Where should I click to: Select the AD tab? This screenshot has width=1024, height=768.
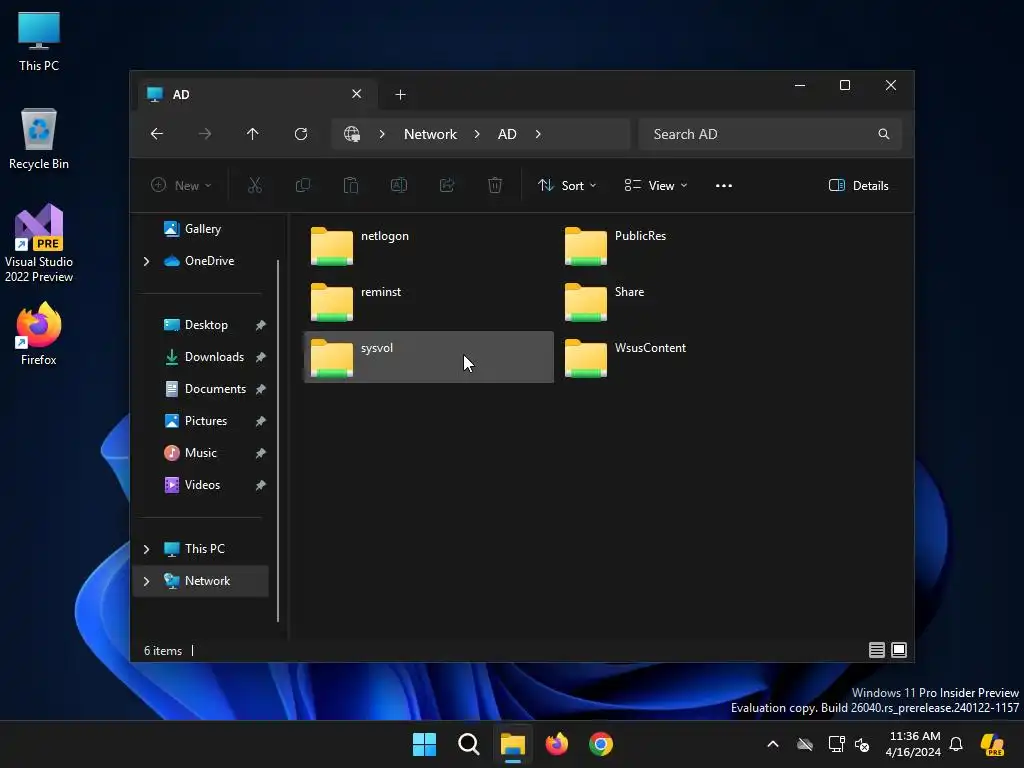(257, 95)
